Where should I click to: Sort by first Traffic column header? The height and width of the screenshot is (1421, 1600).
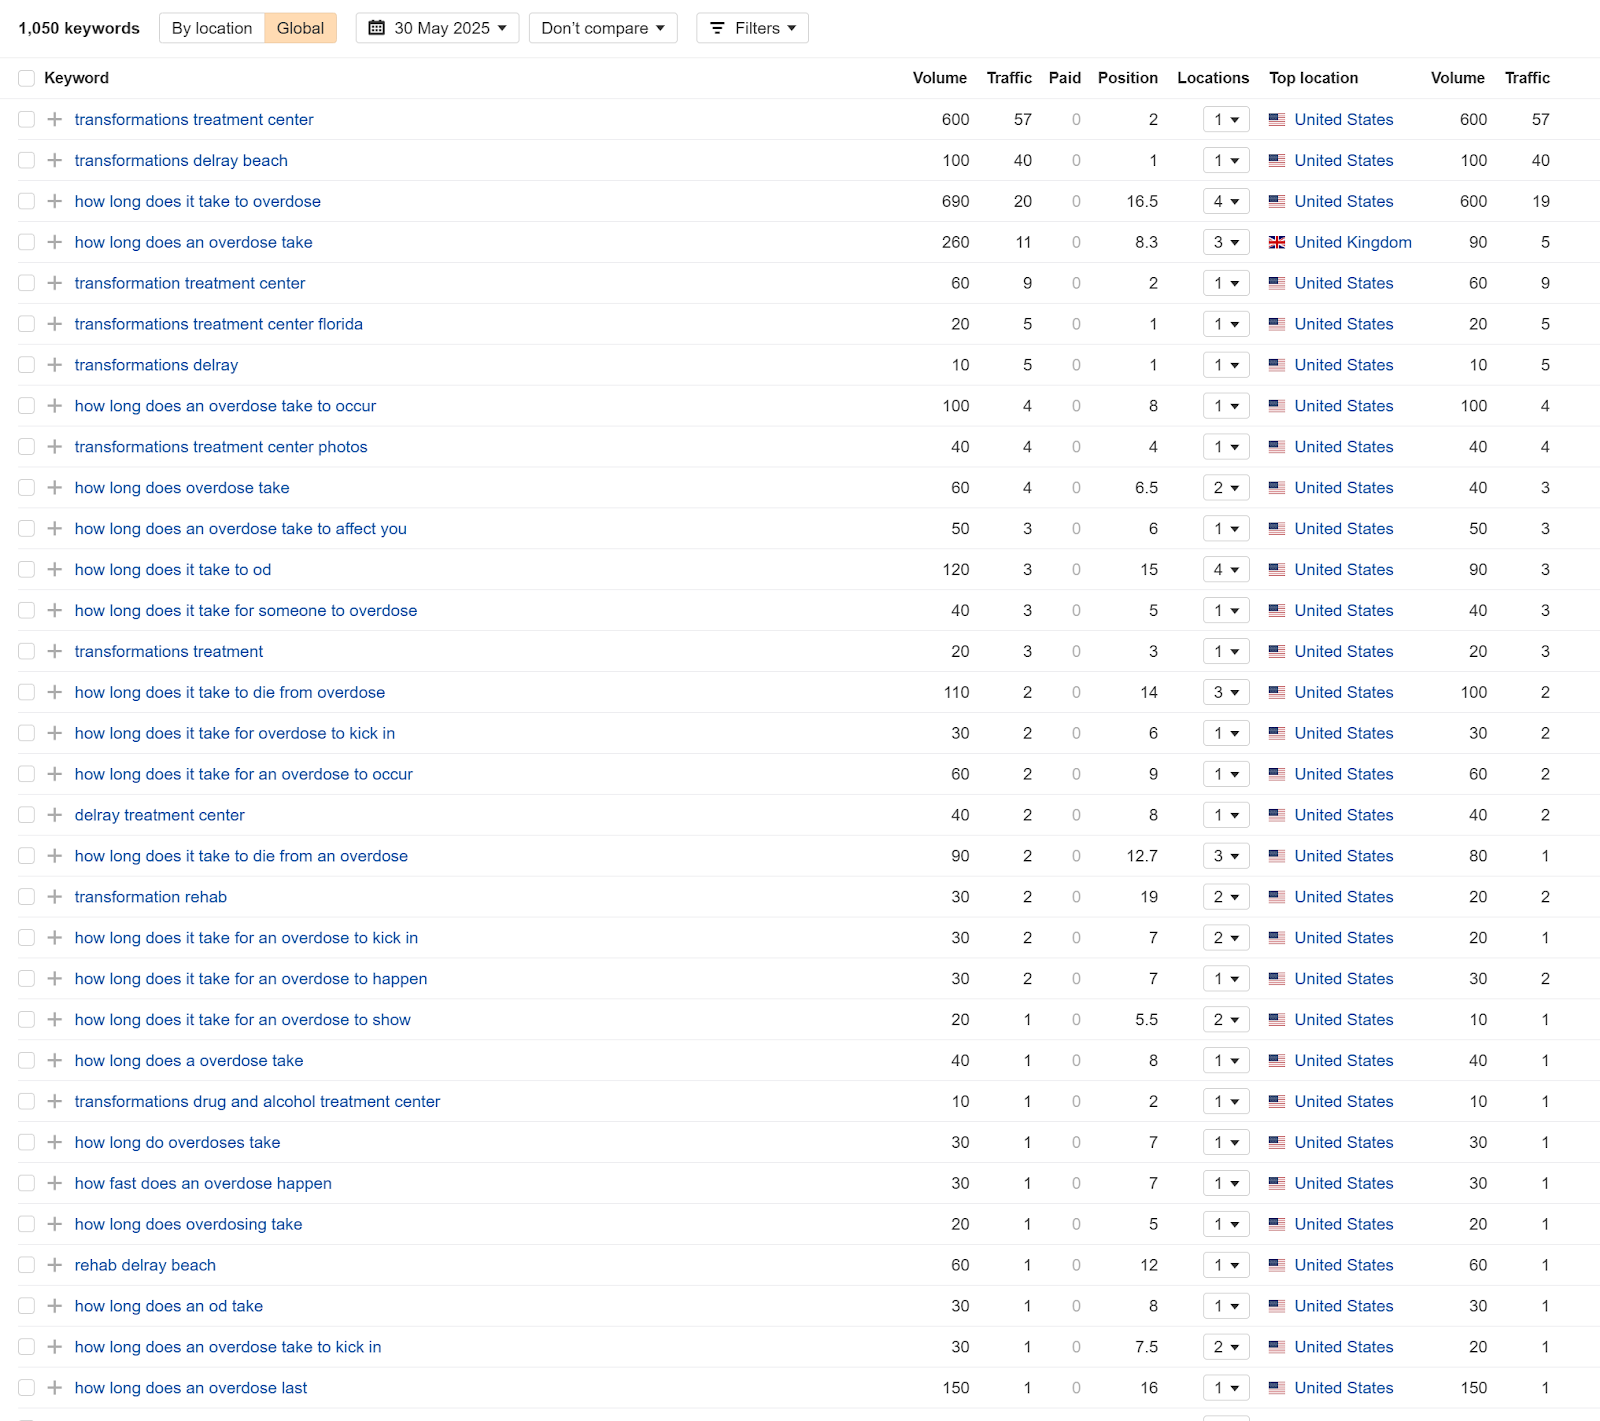tap(1009, 78)
